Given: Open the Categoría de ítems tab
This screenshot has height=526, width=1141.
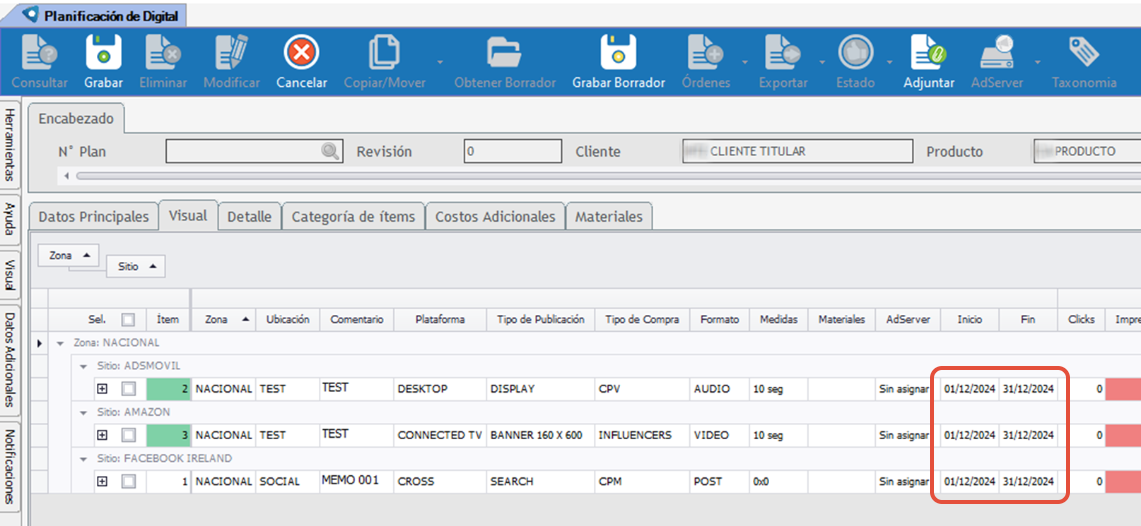Looking at the screenshot, I should pyautogui.click(x=354, y=217).
